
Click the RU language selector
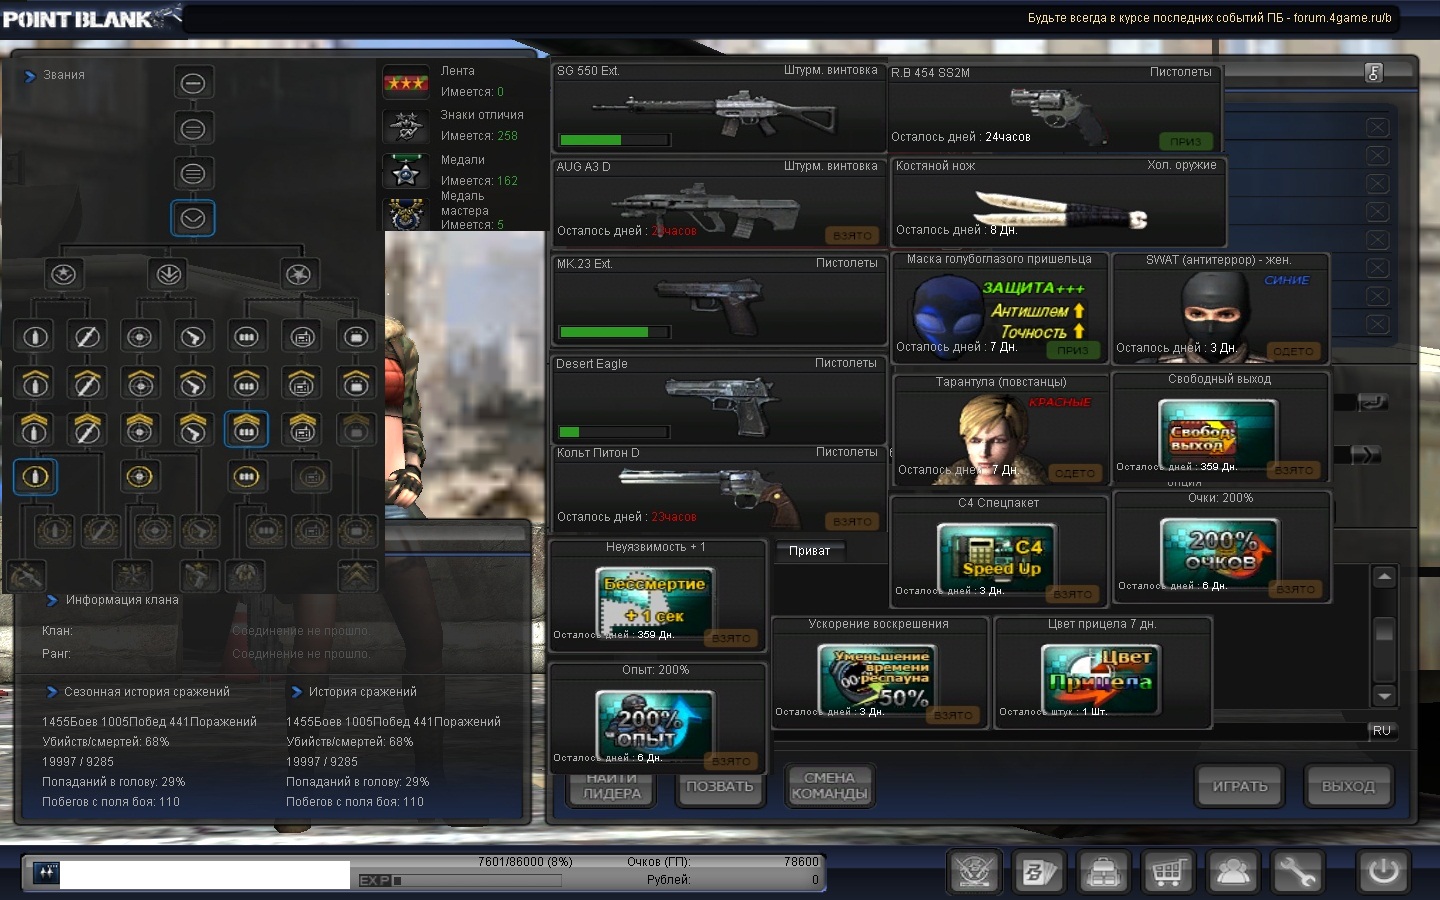[x=1381, y=731]
